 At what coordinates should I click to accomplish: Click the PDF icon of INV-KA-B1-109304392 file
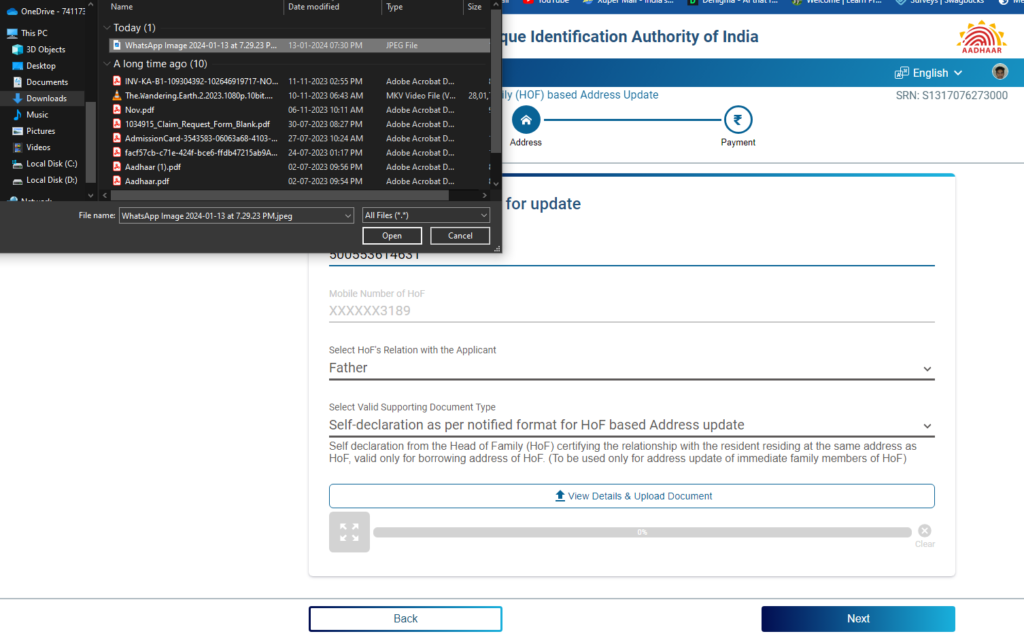click(117, 81)
